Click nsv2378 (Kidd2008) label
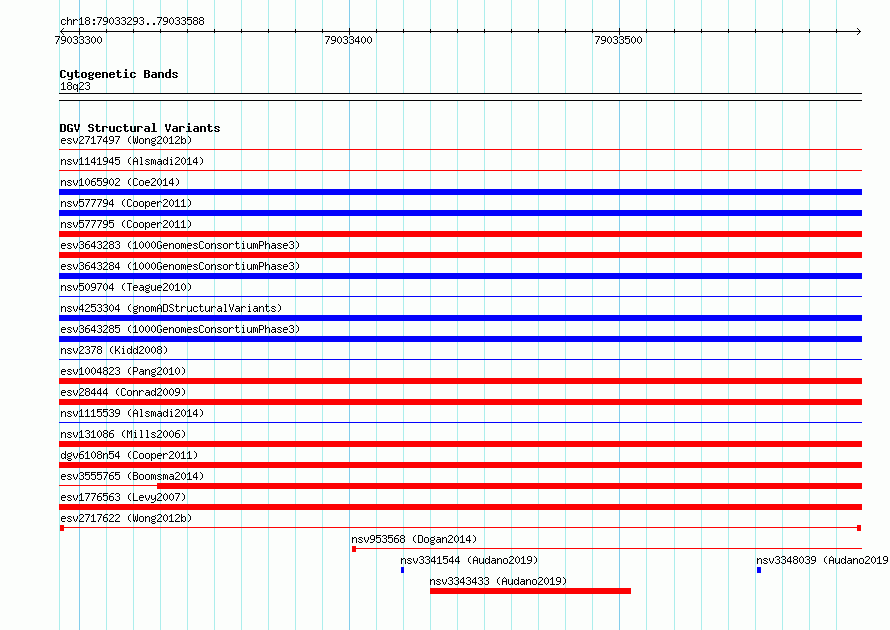The height and width of the screenshot is (630, 890). (x=114, y=350)
